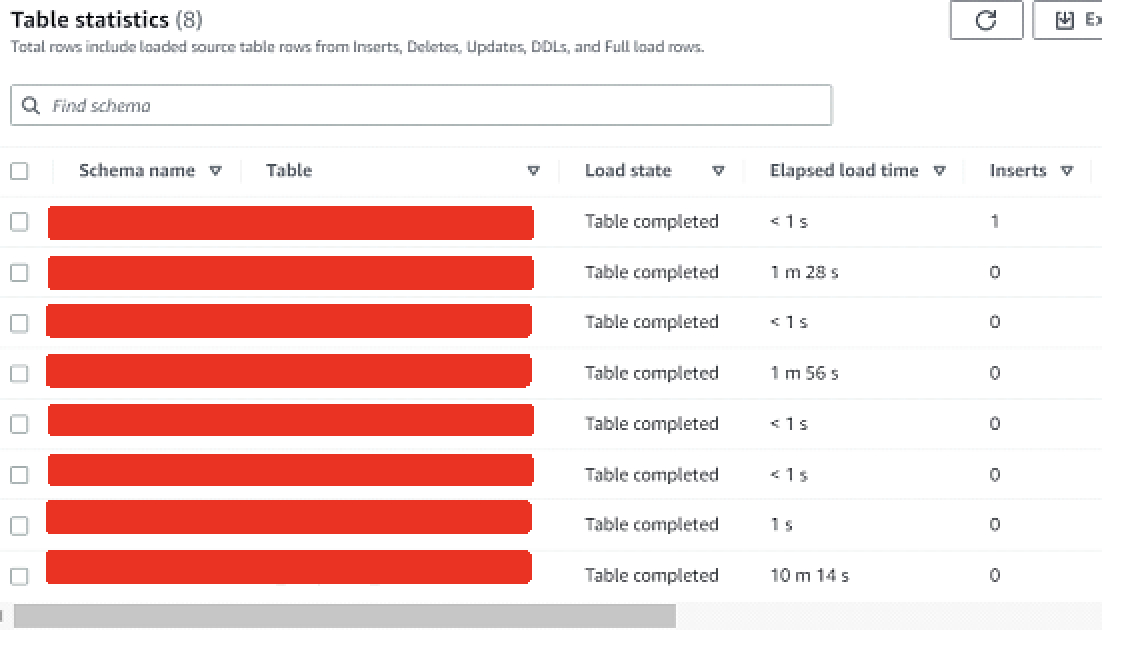Viewport: 1136px width, 662px height.
Task: Click Elapsed load time sort triangle
Action: (x=939, y=171)
